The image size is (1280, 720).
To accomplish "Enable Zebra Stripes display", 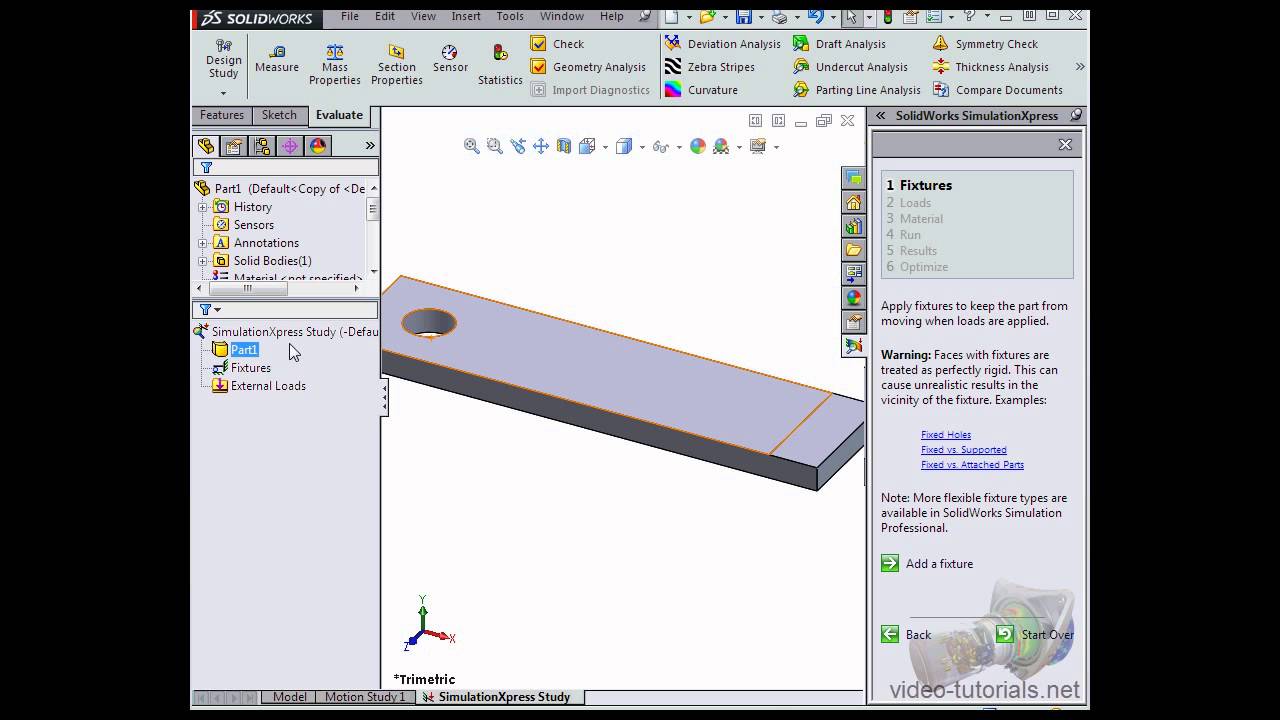I will [x=710, y=67].
